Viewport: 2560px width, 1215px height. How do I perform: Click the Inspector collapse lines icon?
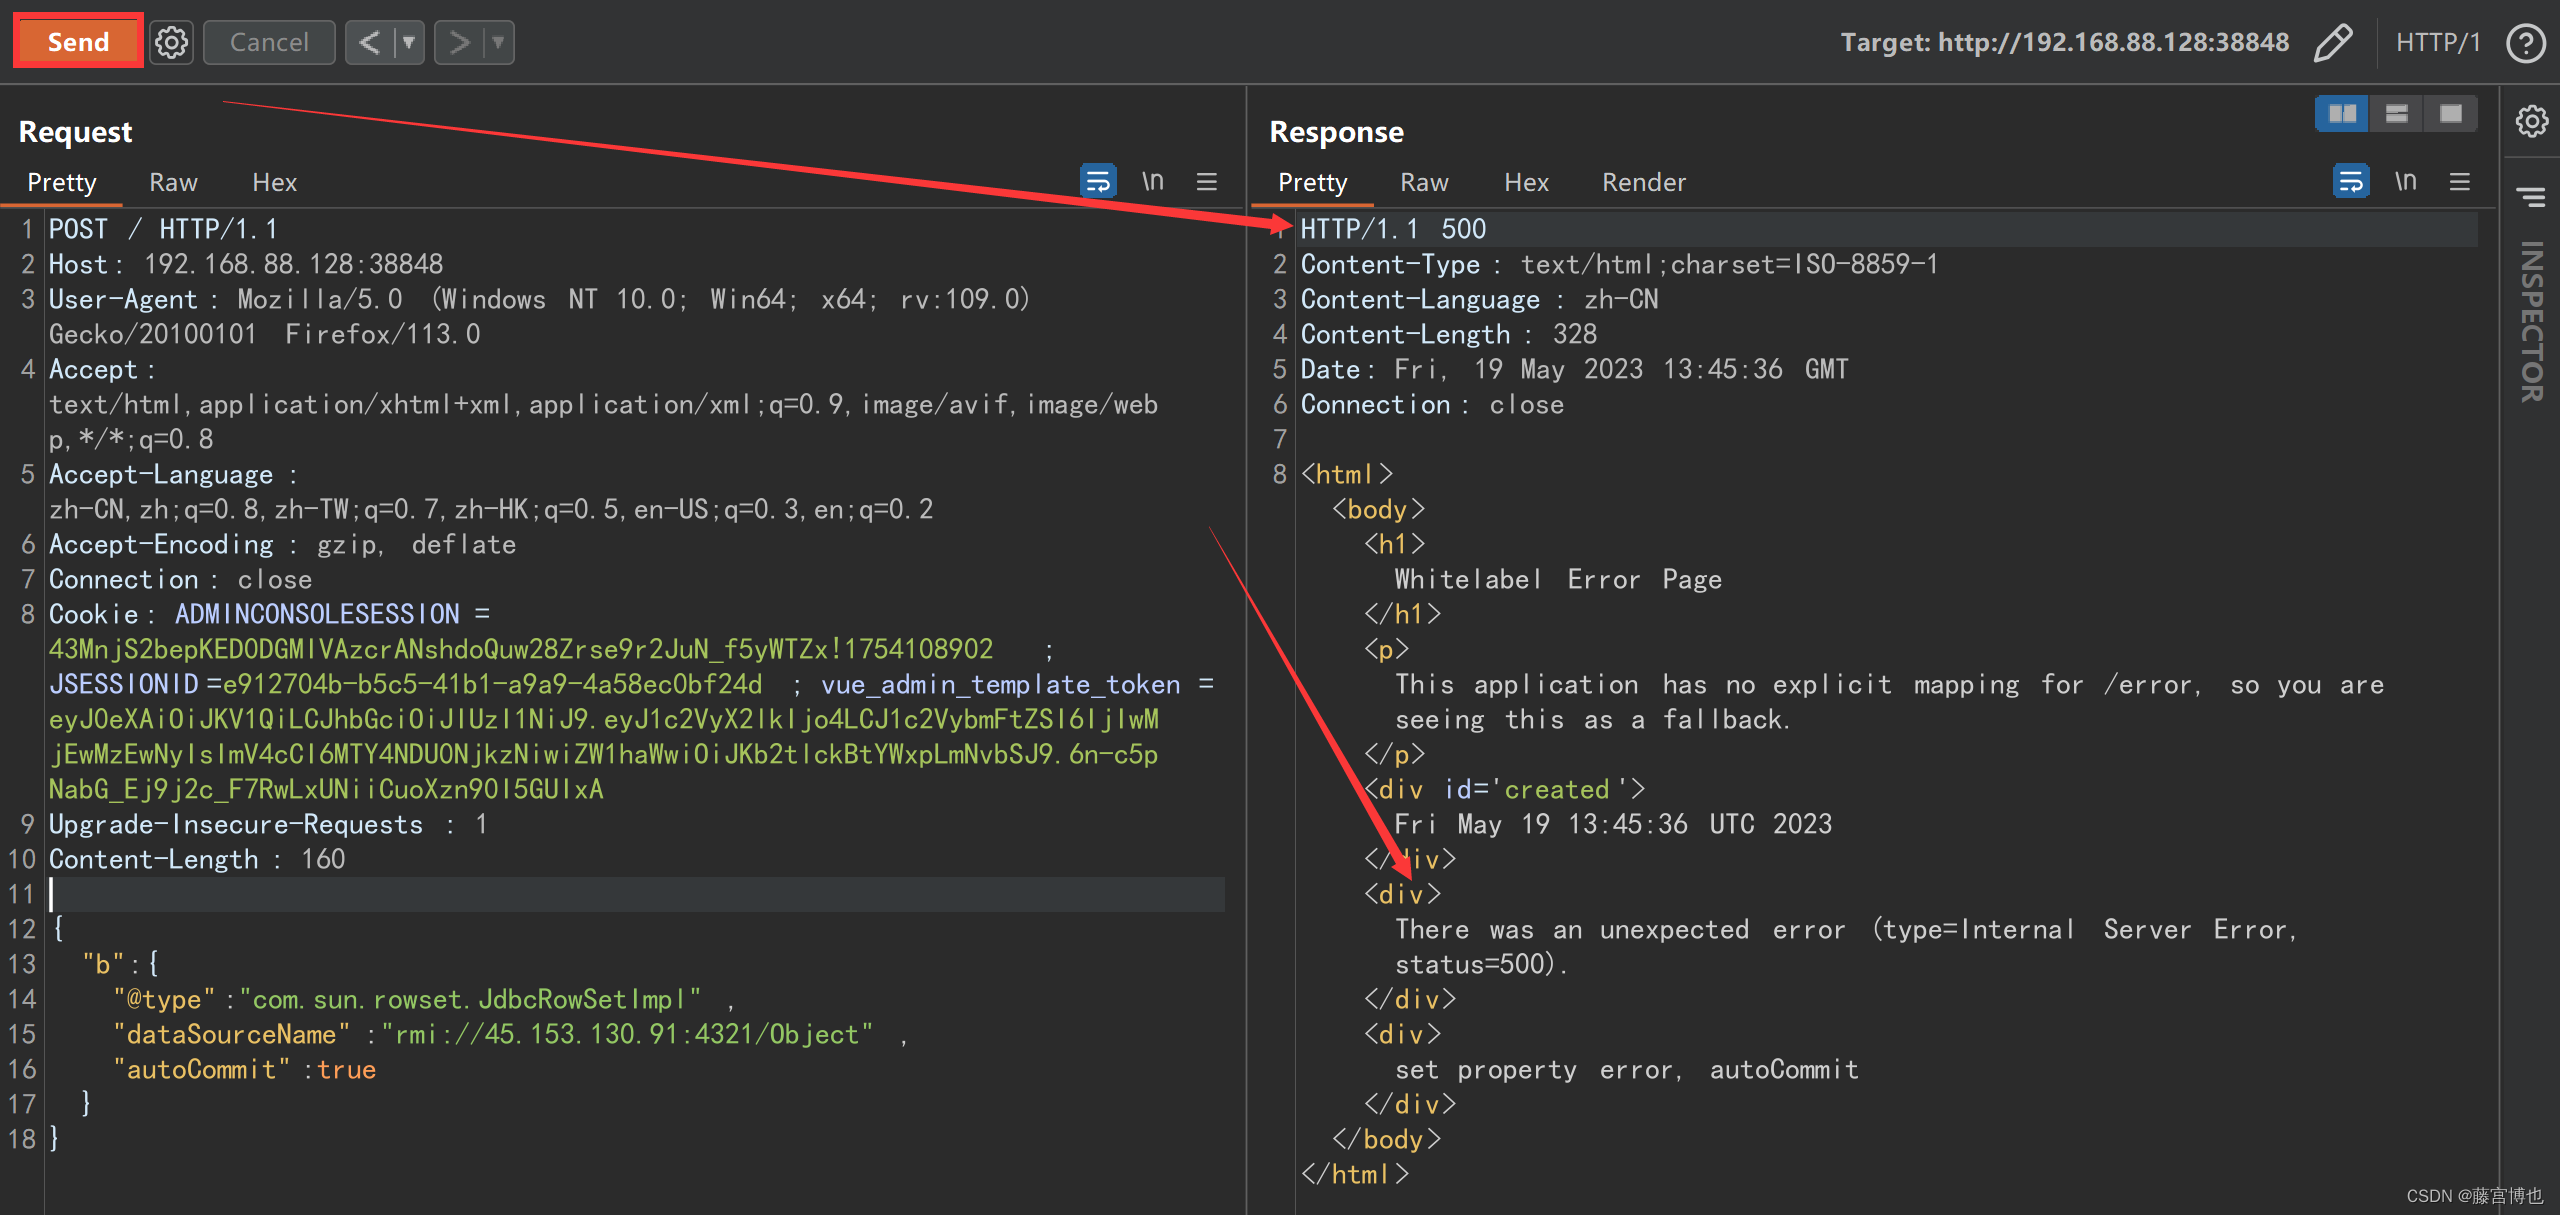click(x=2532, y=196)
